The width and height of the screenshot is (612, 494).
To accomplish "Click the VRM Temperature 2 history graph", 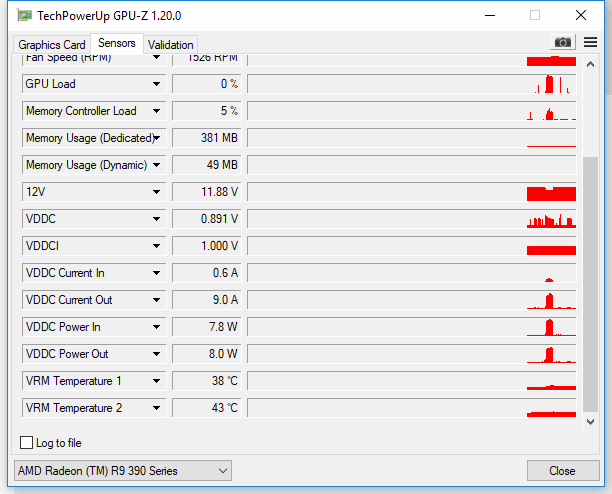I will click(412, 408).
